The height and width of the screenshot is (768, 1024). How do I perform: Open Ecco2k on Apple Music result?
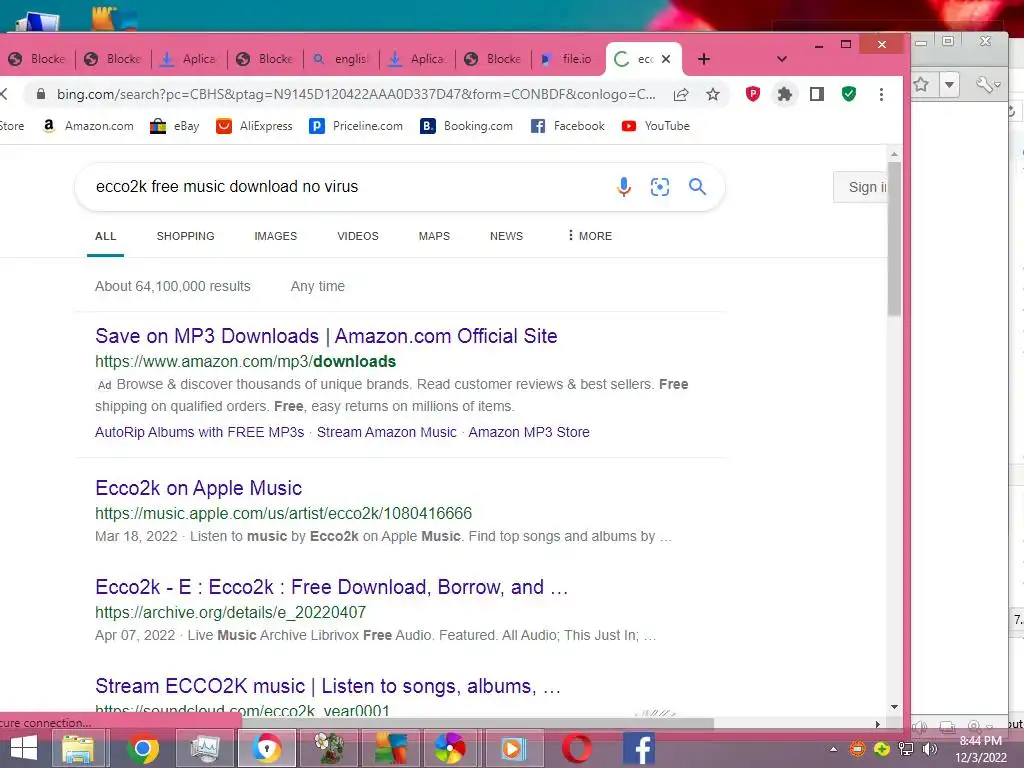pyautogui.click(x=199, y=488)
